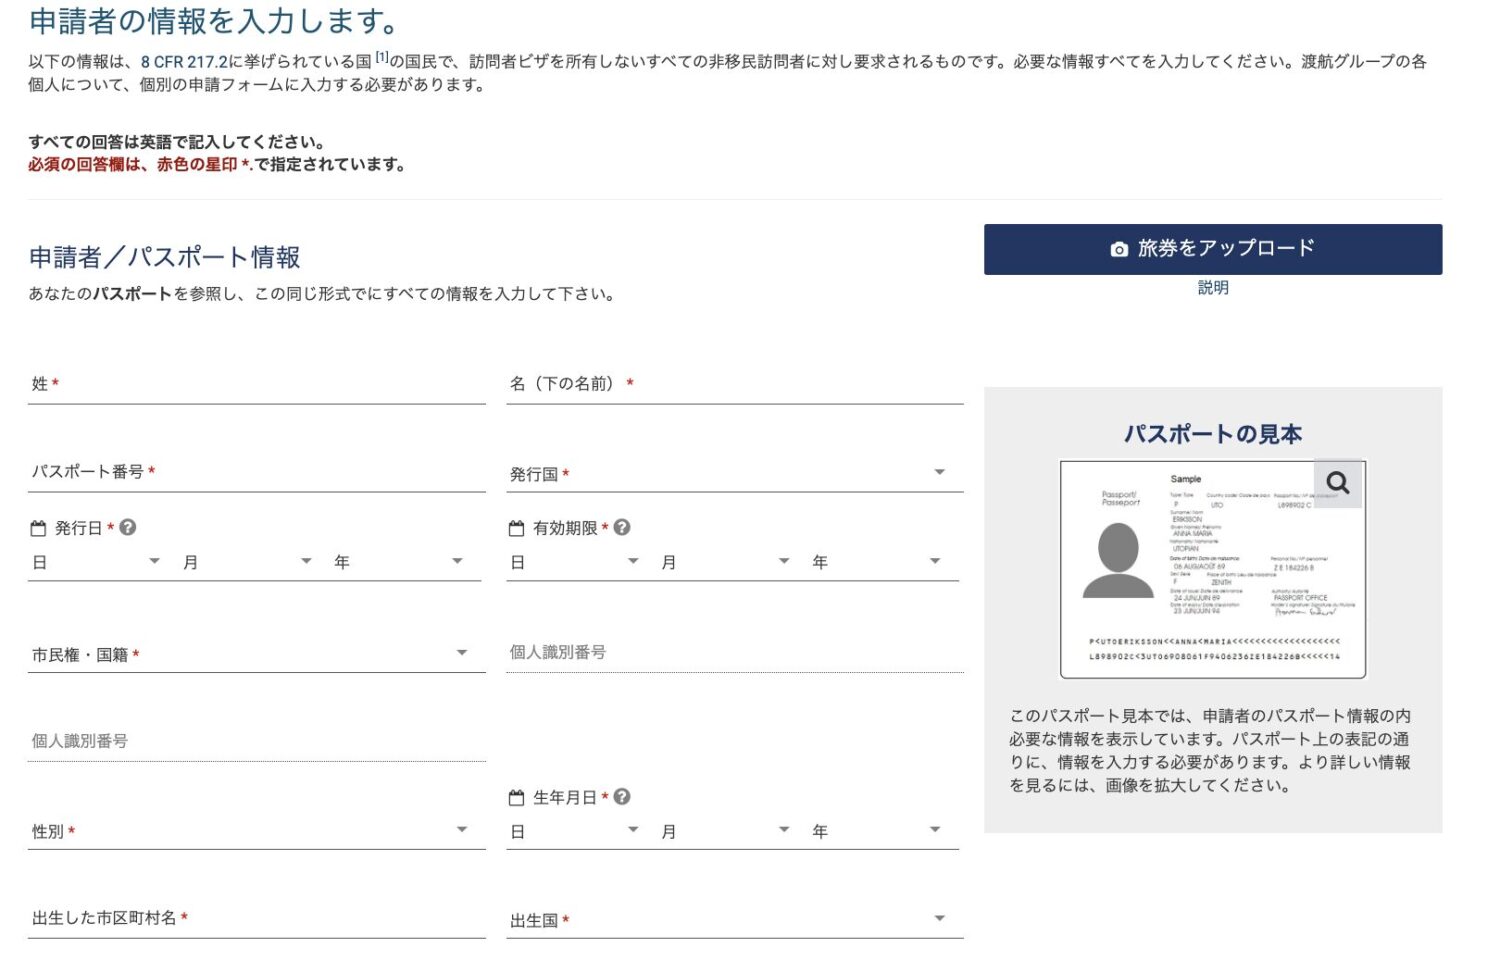Click the 姓 input field

coord(256,385)
